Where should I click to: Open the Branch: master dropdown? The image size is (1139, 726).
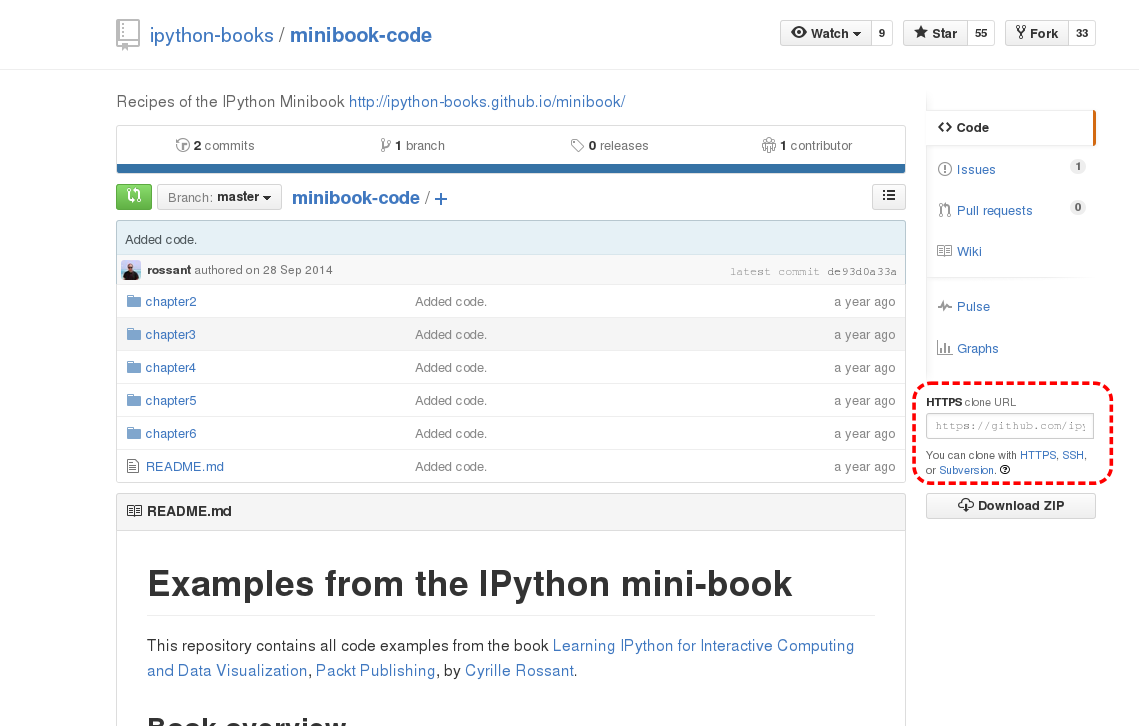coord(219,197)
